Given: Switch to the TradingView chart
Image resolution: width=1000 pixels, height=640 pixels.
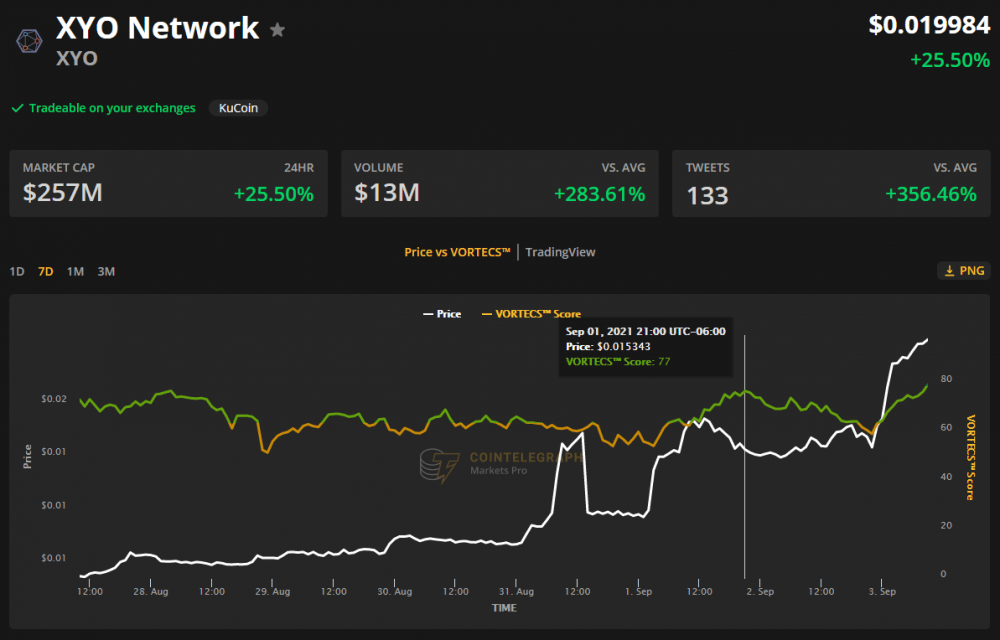Looking at the screenshot, I should (561, 252).
